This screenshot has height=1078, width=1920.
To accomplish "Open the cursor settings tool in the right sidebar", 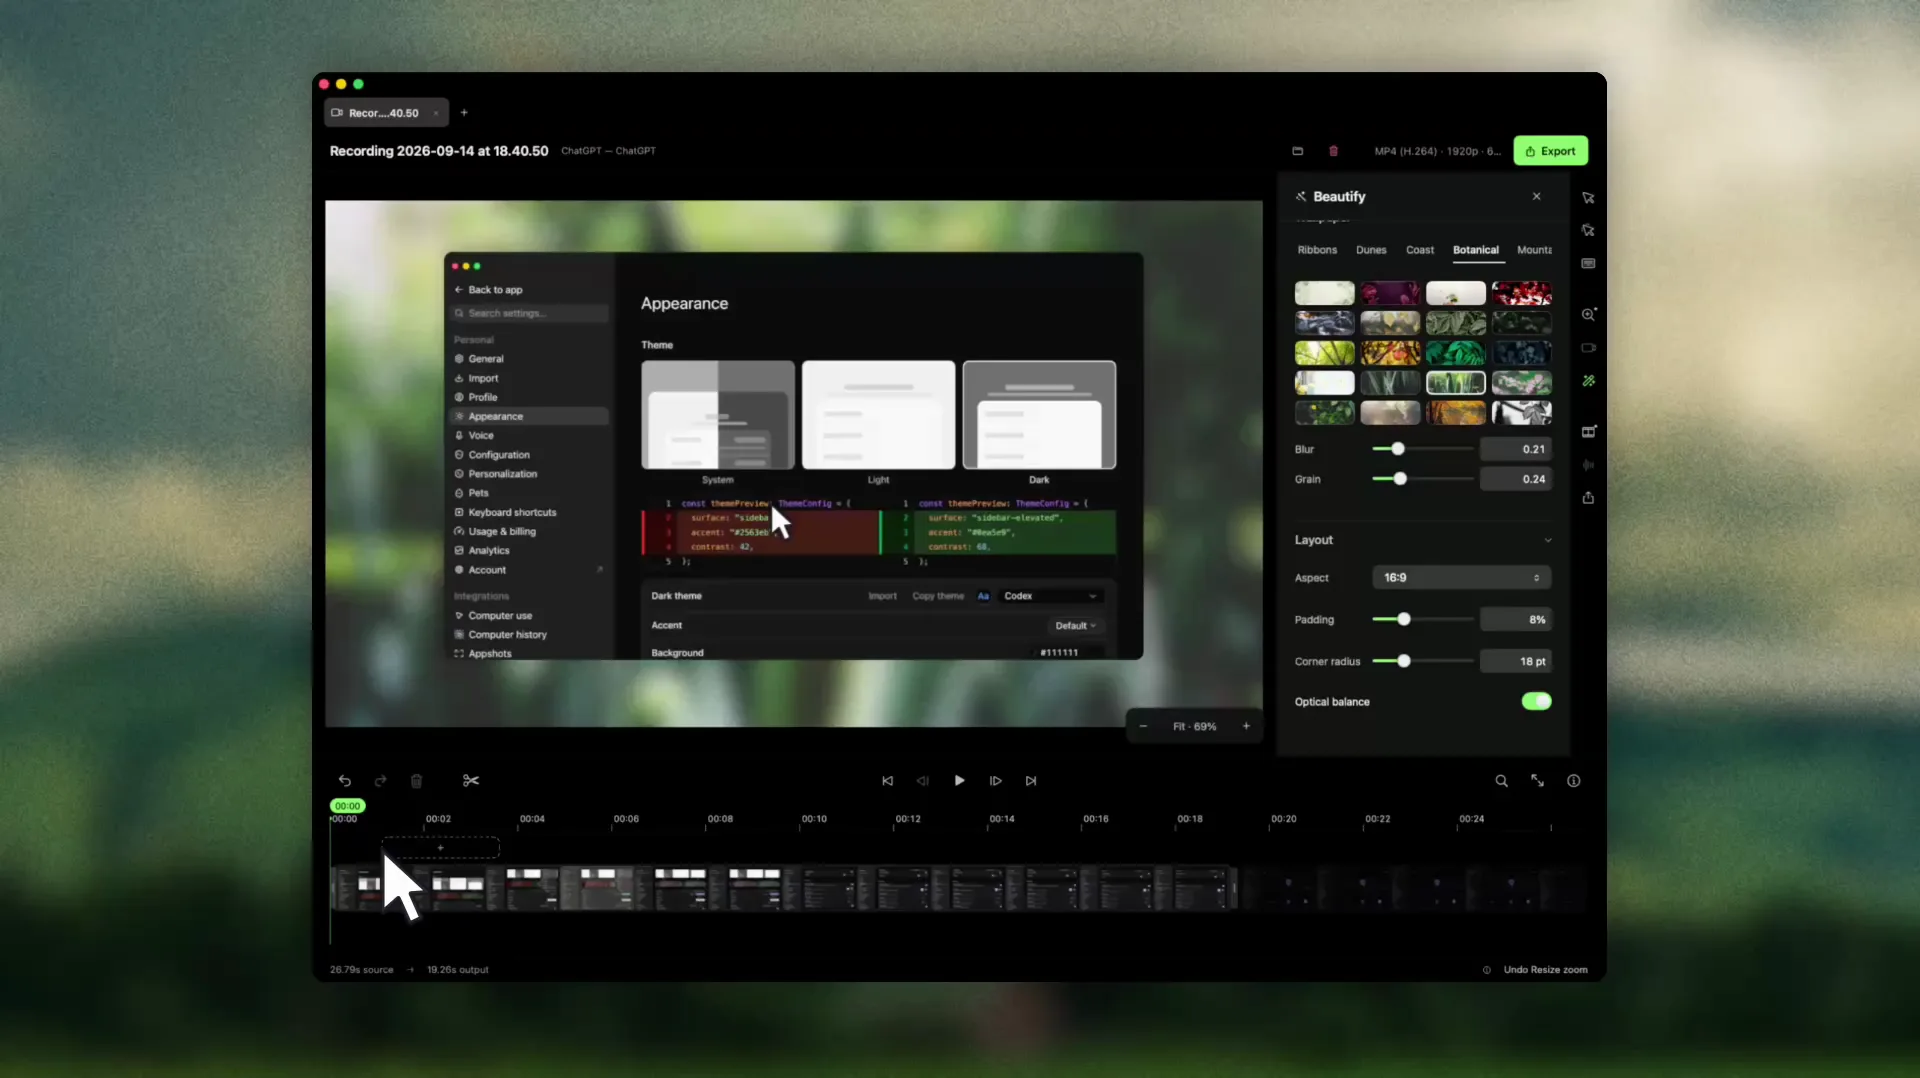I will (x=1588, y=198).
